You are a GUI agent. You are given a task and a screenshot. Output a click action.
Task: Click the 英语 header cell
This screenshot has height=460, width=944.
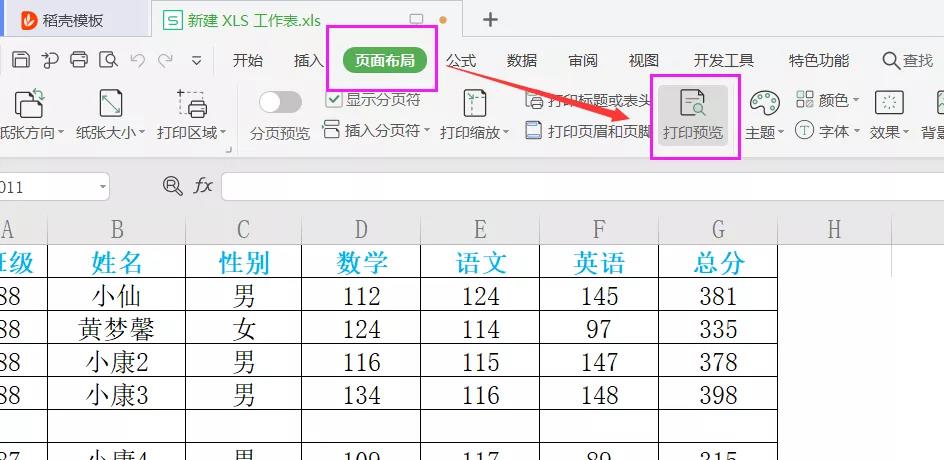click(600, 262)
